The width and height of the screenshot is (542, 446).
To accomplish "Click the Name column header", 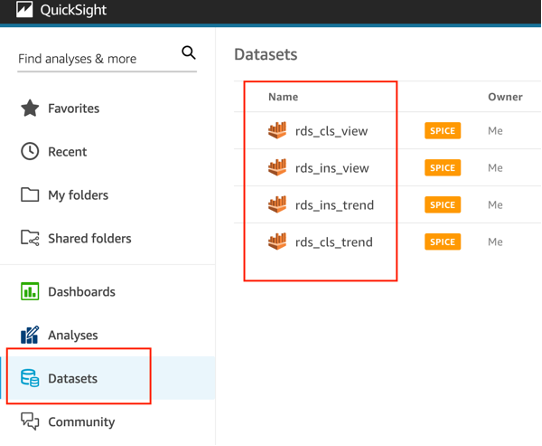I will click(x=283, y=97).
